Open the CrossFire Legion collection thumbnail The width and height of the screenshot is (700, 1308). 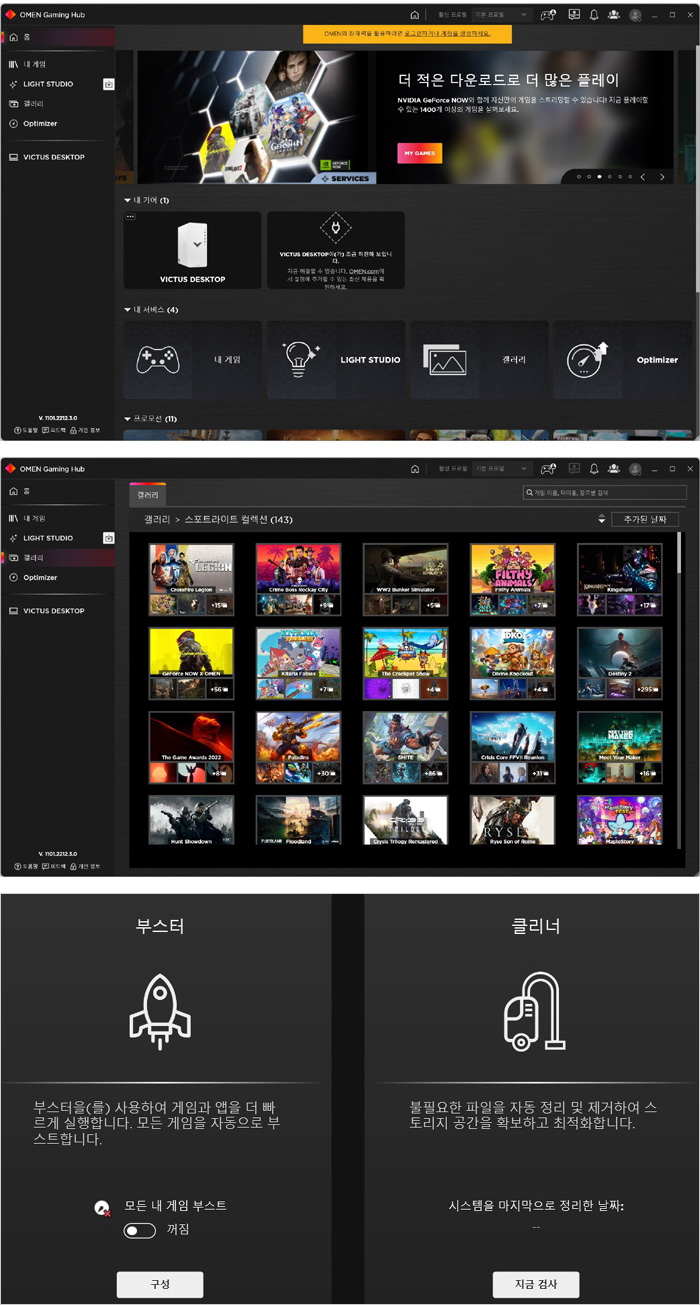[191, 579]
